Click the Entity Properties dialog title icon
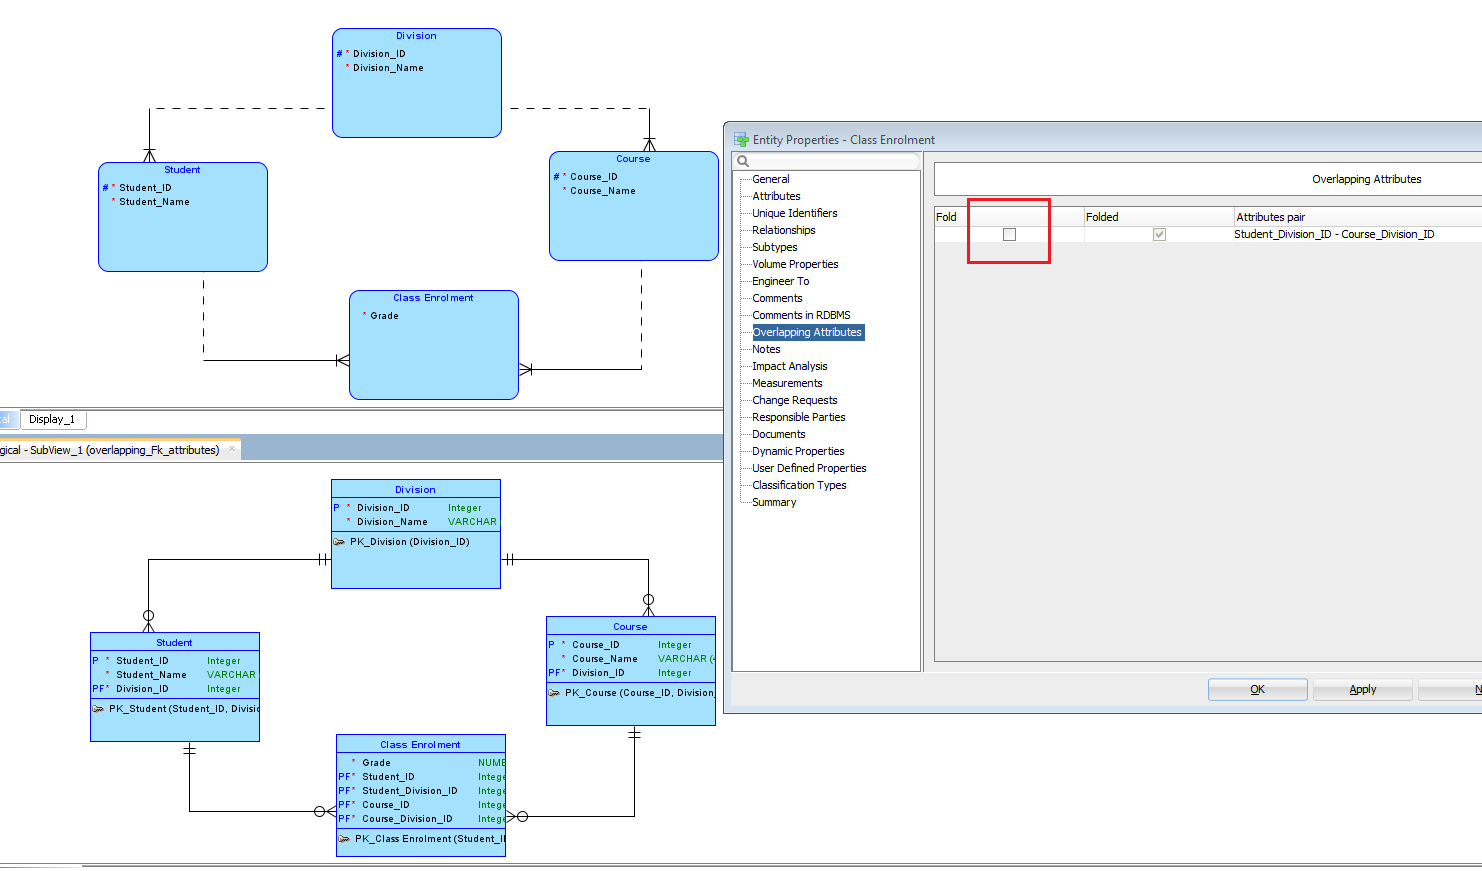 pyautogui.click(x=741, y=140)
